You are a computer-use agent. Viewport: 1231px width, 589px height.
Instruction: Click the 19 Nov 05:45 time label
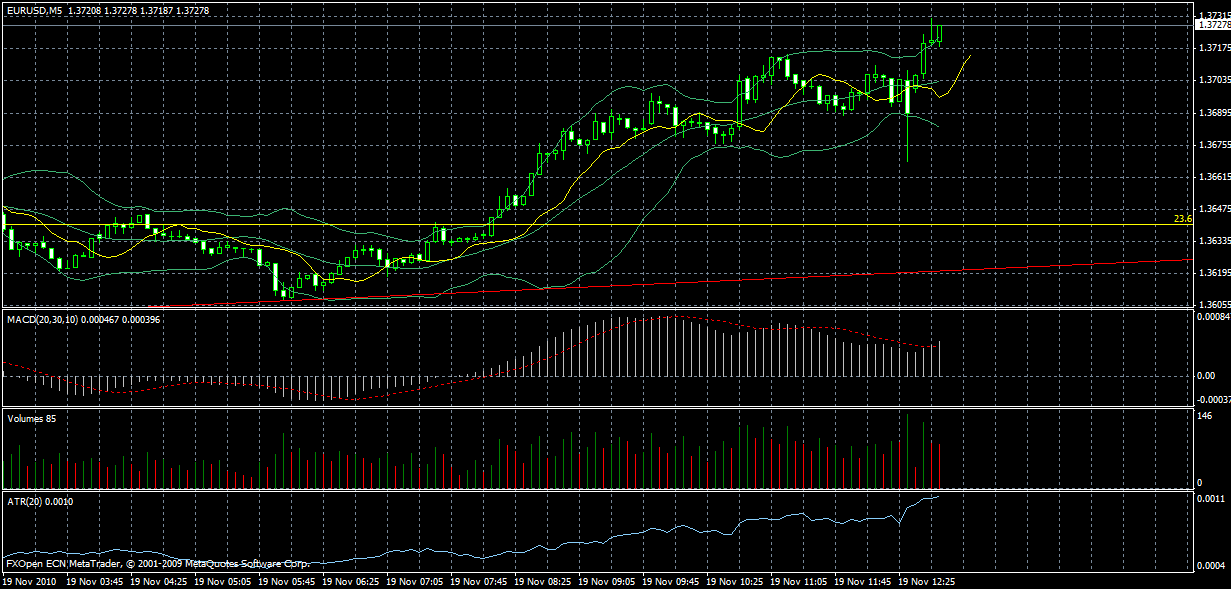point(285,580)
